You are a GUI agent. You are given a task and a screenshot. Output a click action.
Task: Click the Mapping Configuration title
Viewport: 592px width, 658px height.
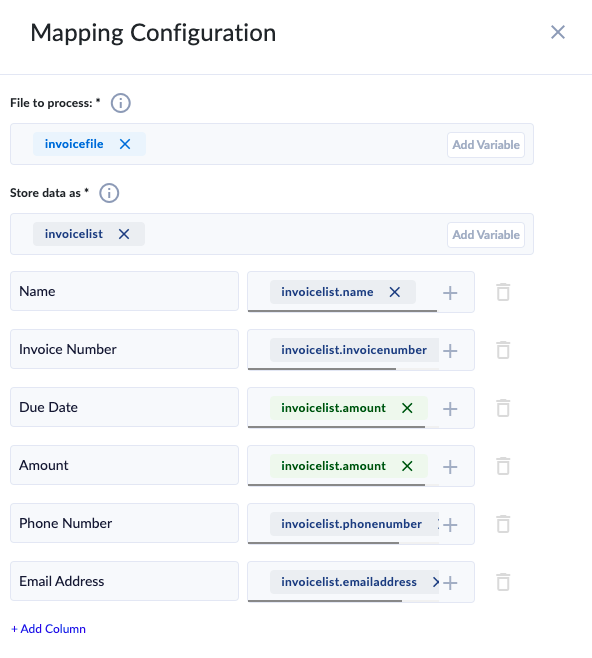[153, 33]
